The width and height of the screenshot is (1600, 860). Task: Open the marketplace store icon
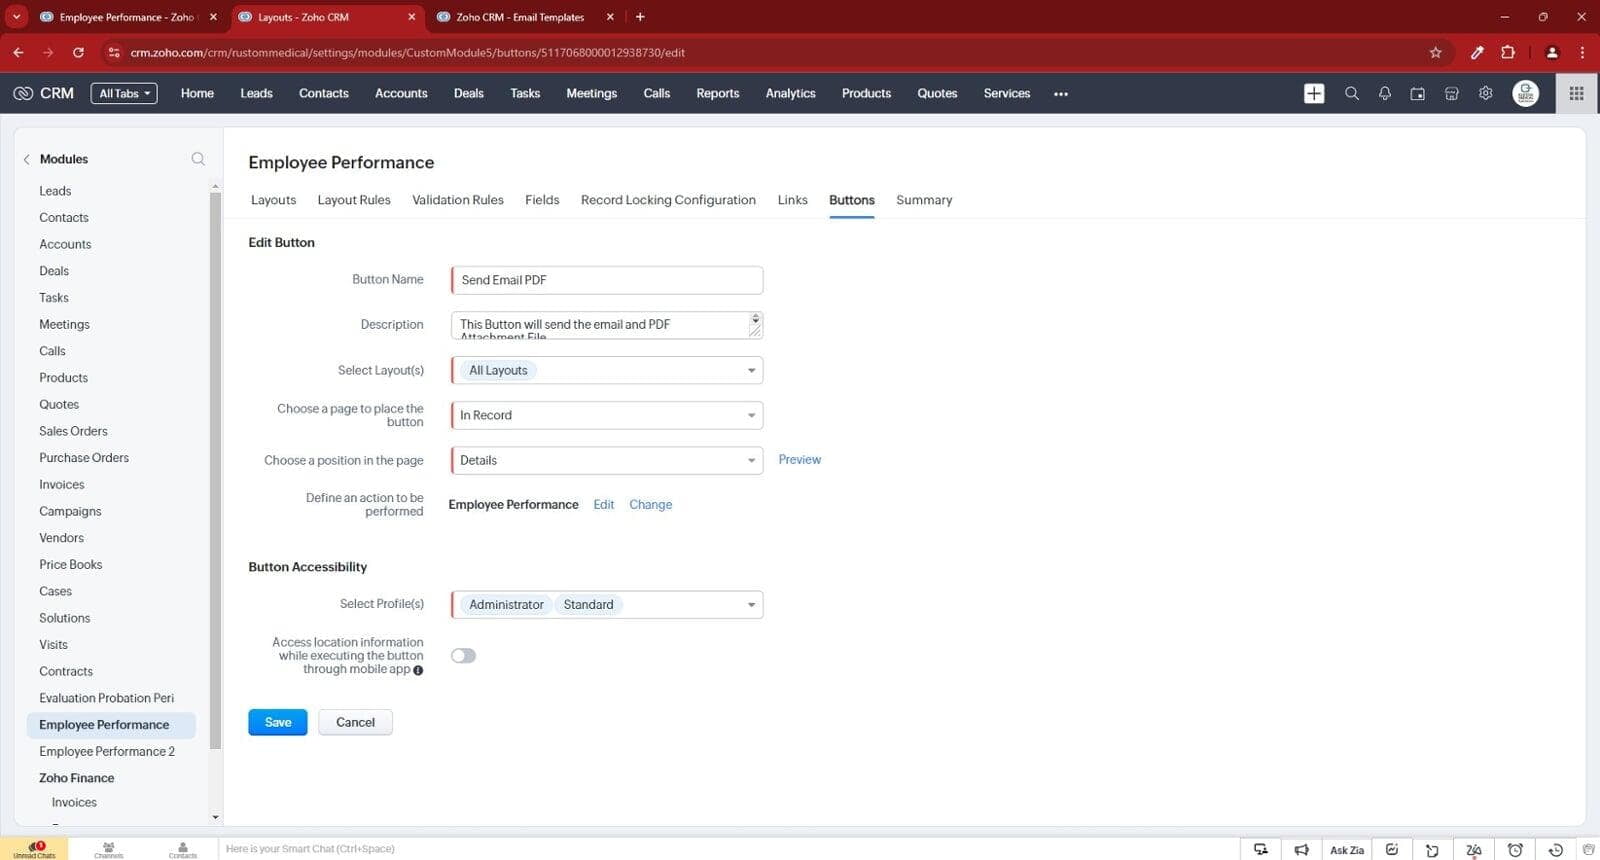tap(1452, 93)
